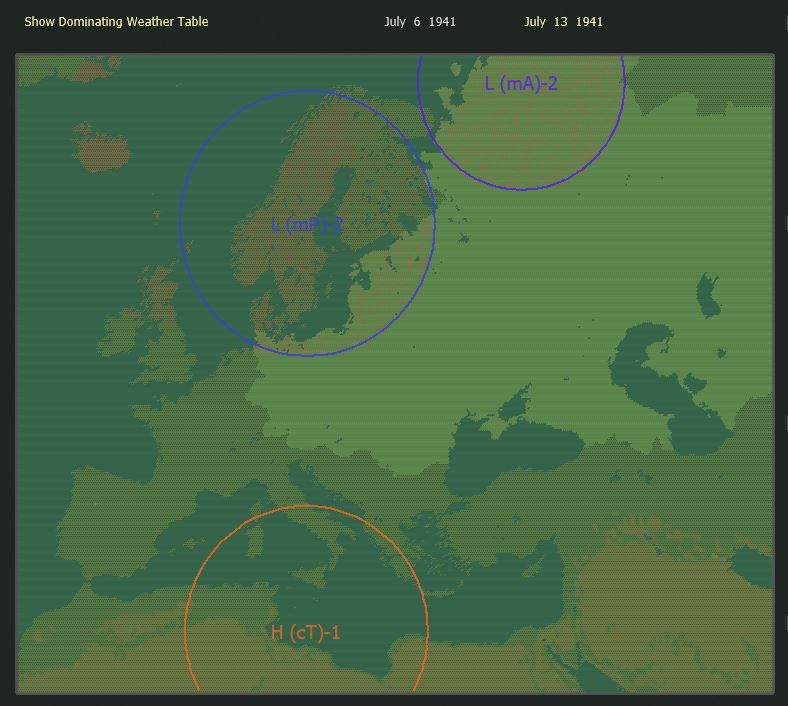Click the L (mA)-2 weather system label
Image resolution: width=788 pixels, height=706 pixels.
tap(521, 83)
